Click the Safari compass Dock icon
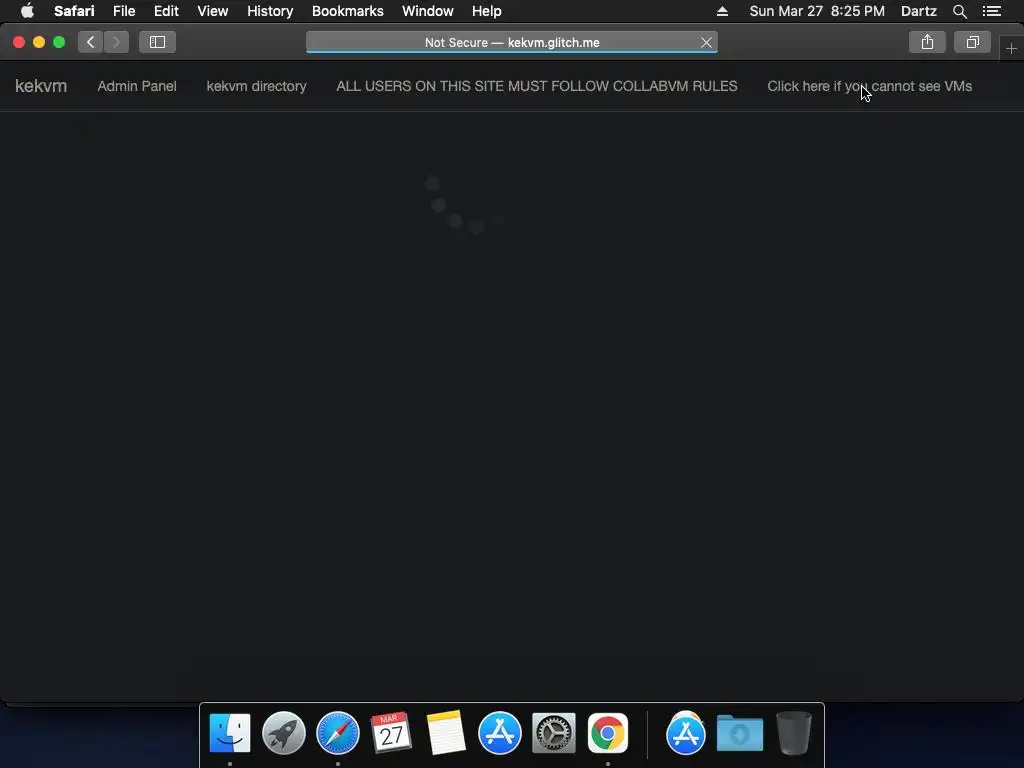The height and width of the screenshot is (768, 1024). click(338, 733)
